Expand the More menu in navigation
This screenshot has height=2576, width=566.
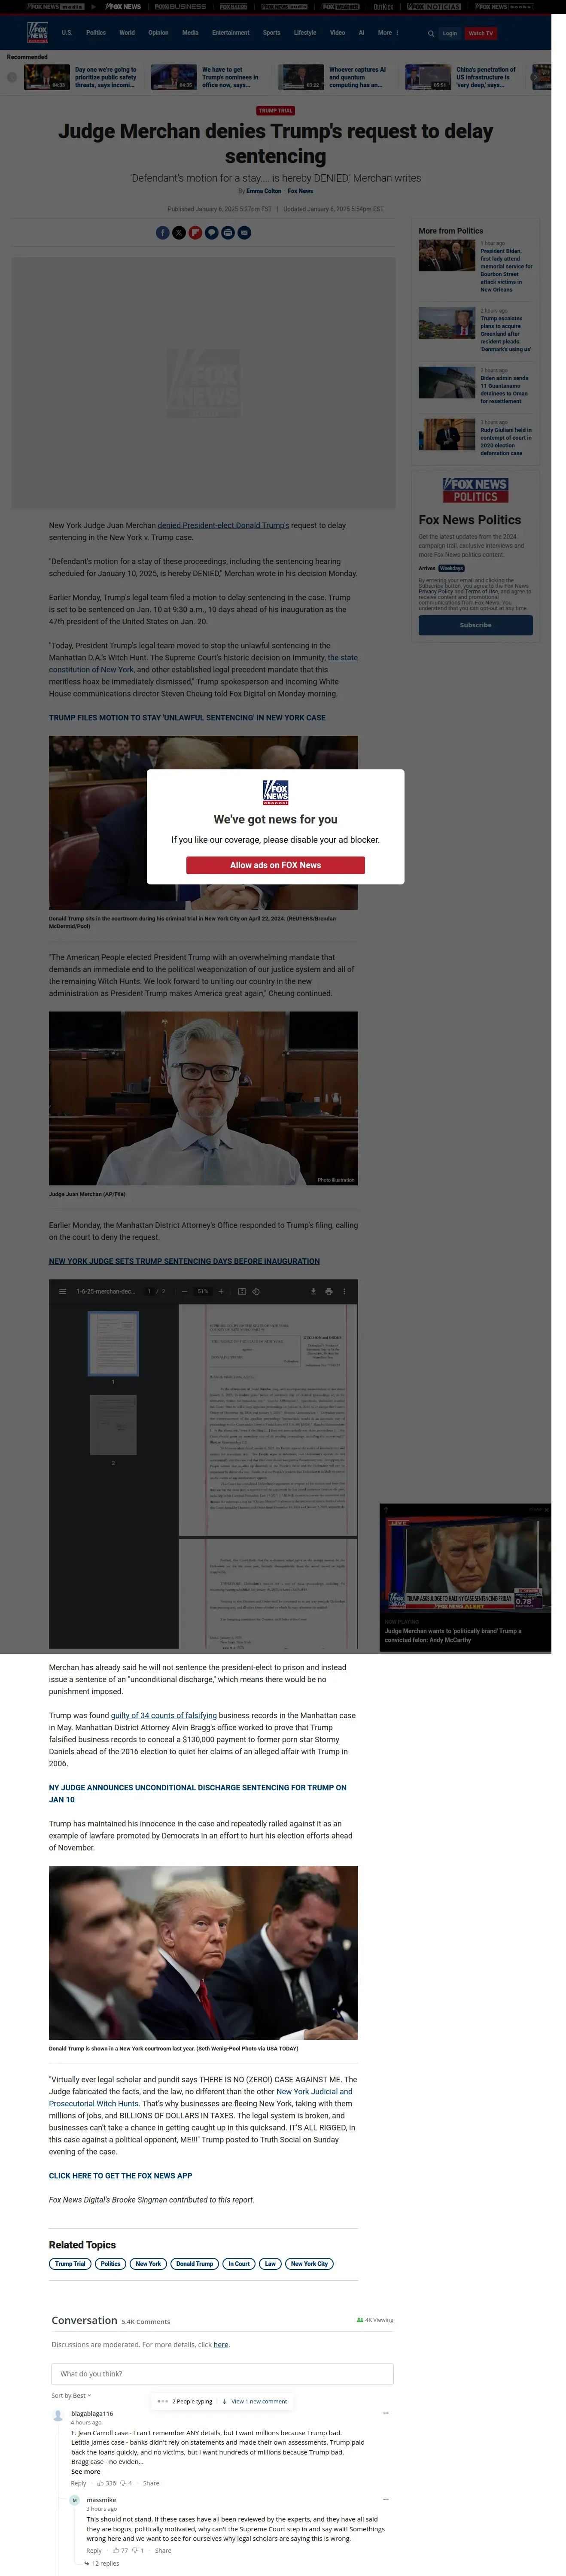click(388, 33)
